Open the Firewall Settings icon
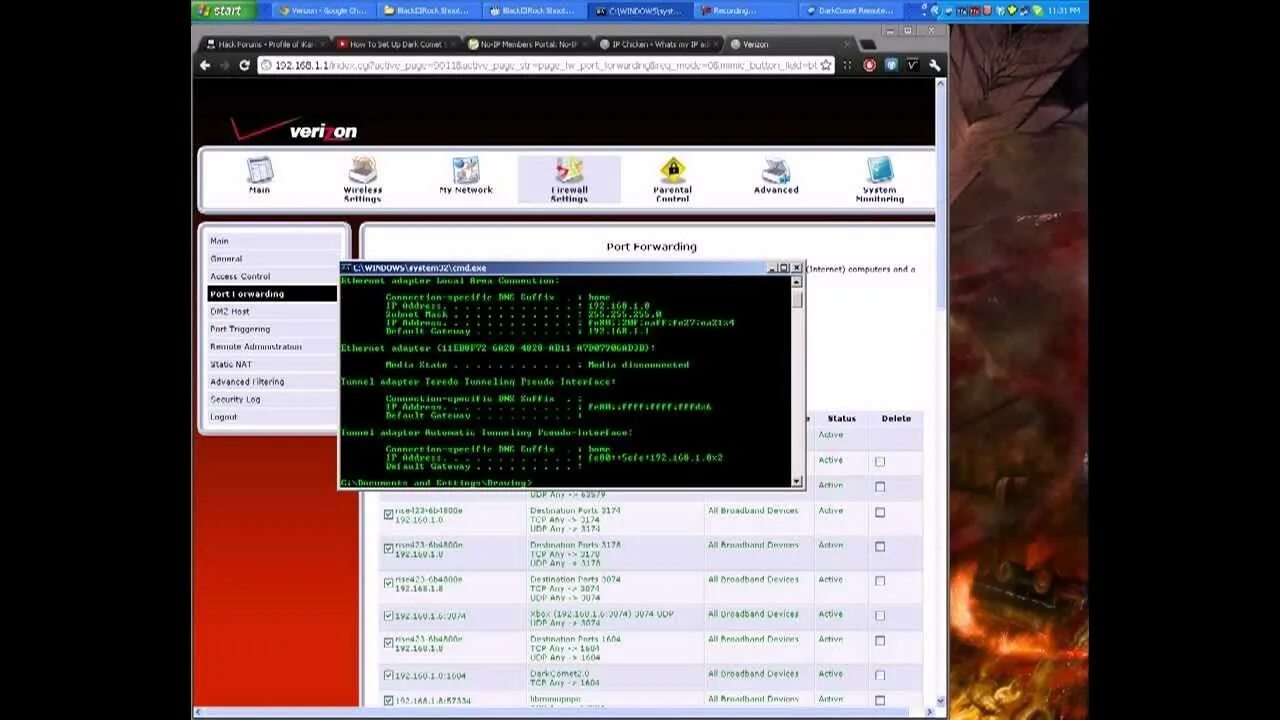The image size is (1280, 720). [569, 180]
